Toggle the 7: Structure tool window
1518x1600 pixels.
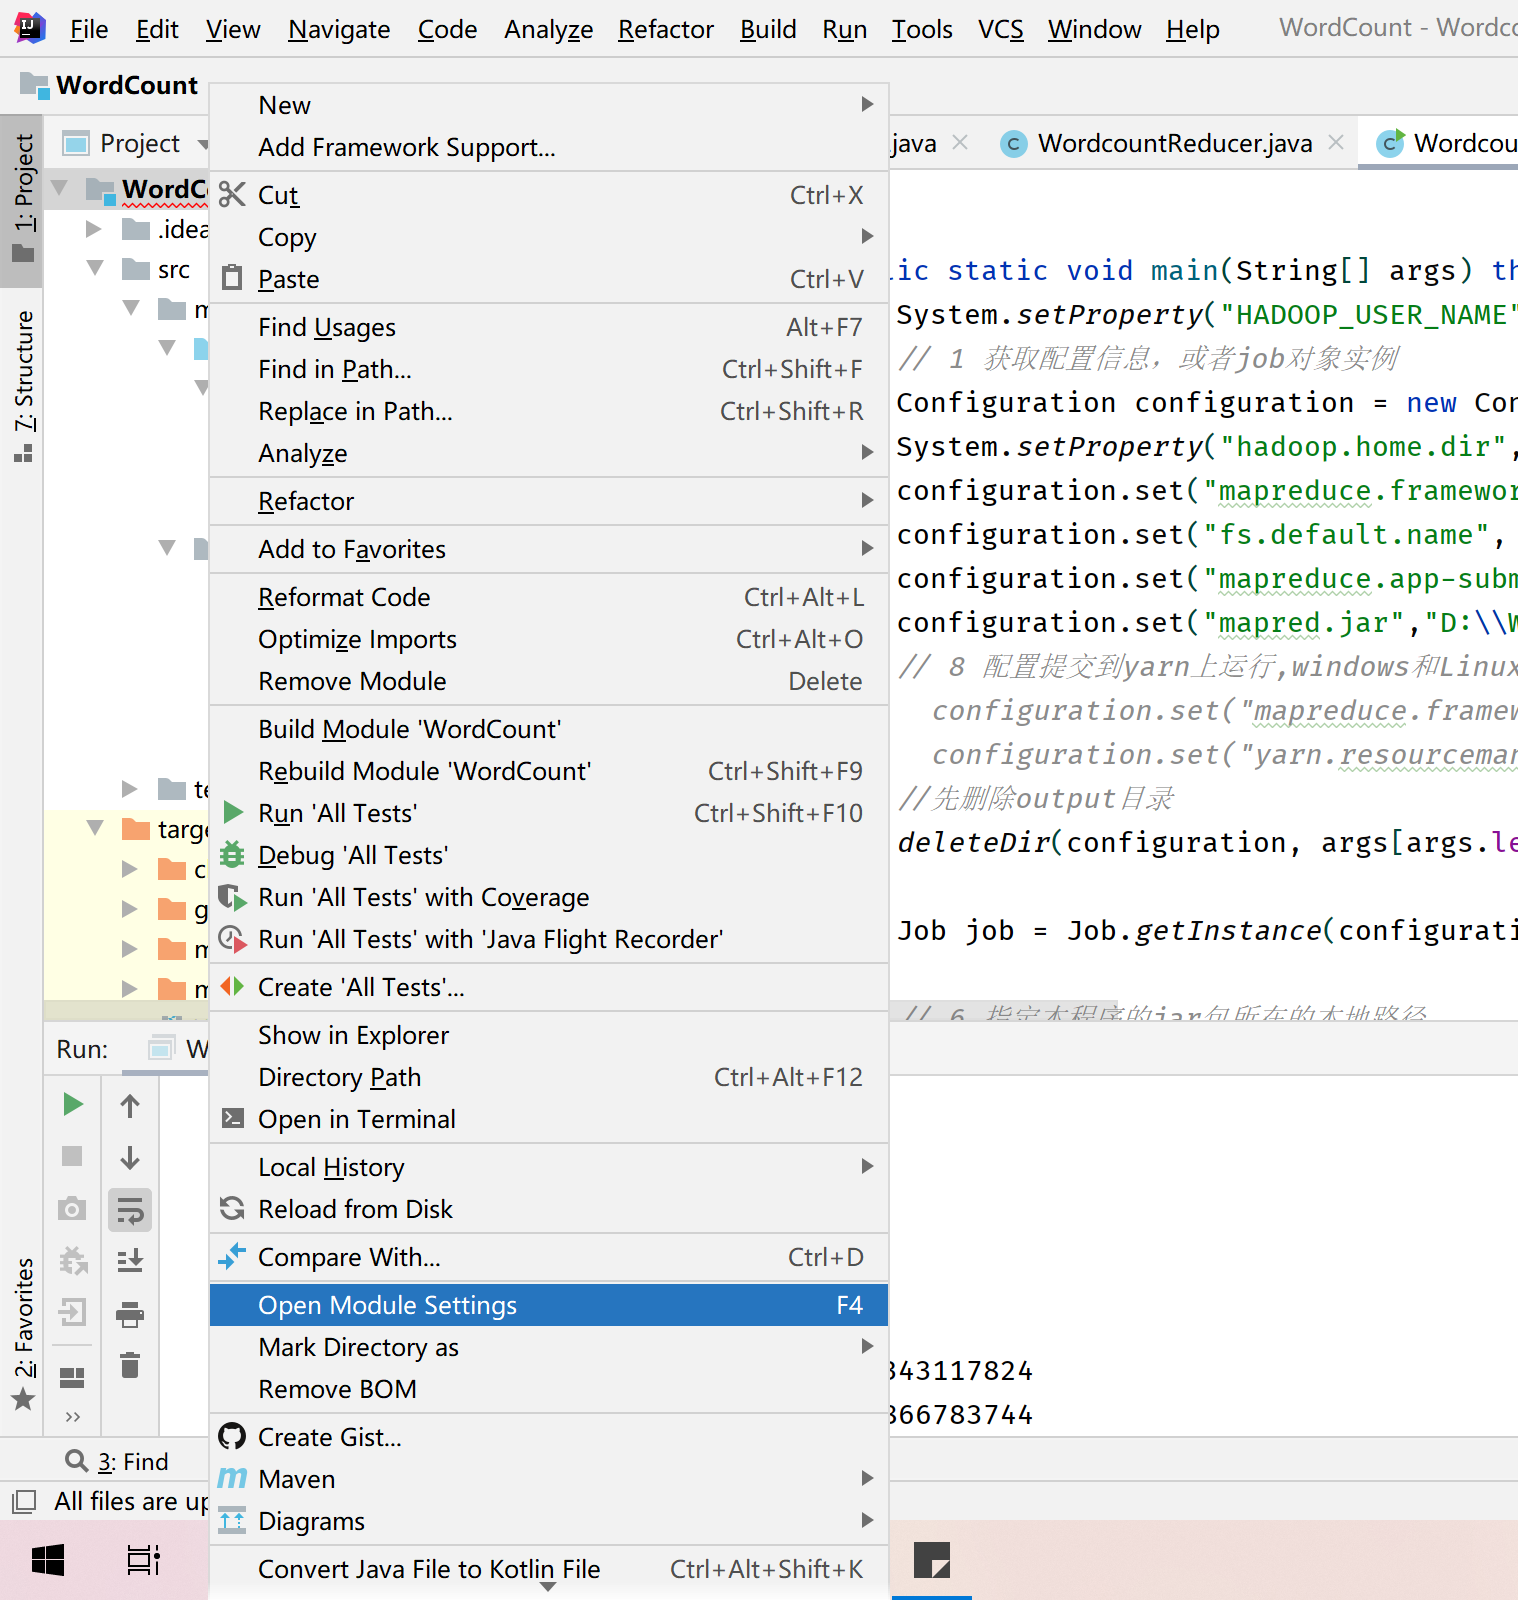tap(23, 386)
